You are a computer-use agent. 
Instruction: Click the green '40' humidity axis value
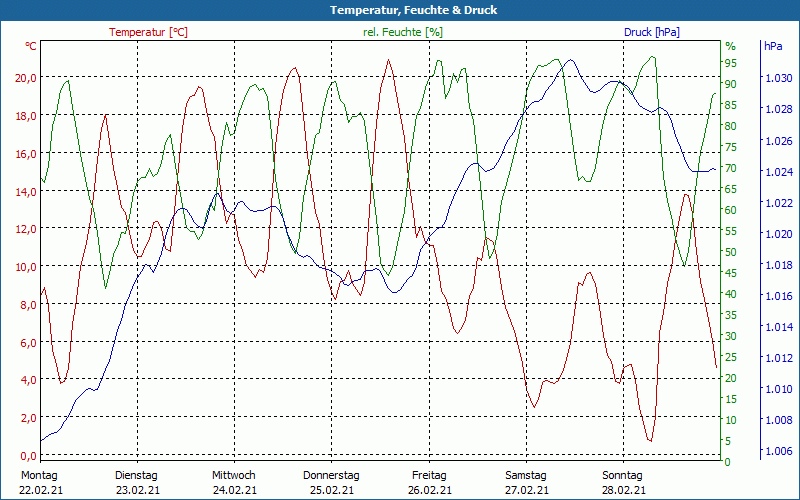coord(731,294)
